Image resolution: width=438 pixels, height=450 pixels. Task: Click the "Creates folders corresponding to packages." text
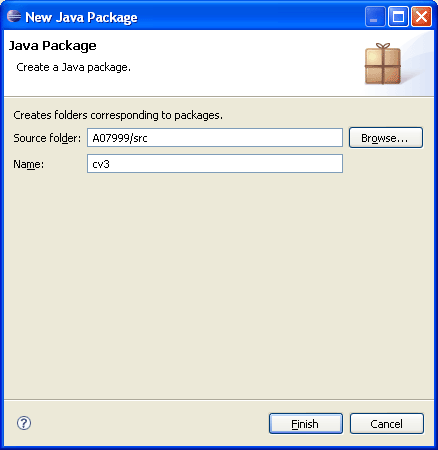(x=118, y=115)
